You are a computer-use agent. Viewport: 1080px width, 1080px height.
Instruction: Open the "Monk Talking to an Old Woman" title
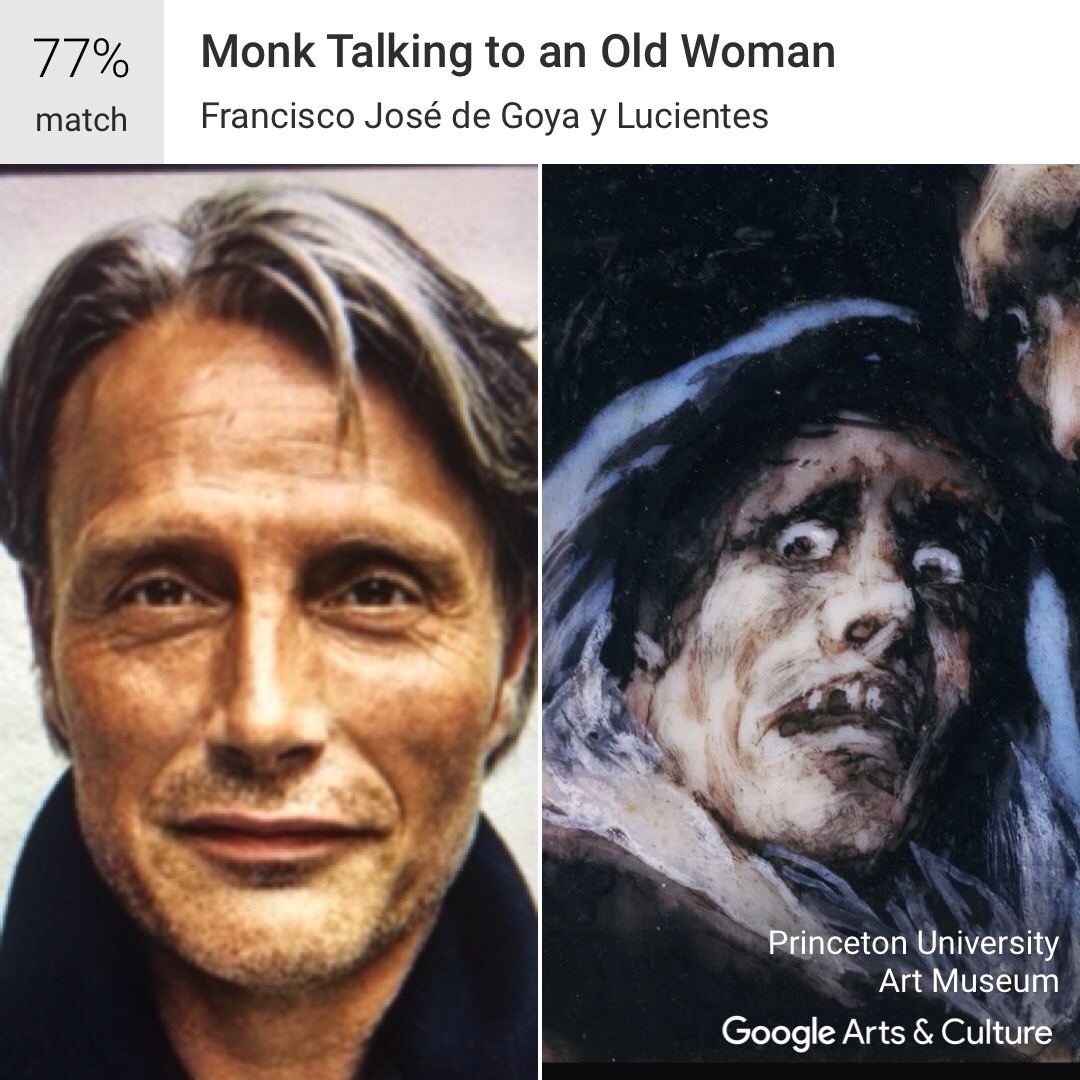point(518,52)
